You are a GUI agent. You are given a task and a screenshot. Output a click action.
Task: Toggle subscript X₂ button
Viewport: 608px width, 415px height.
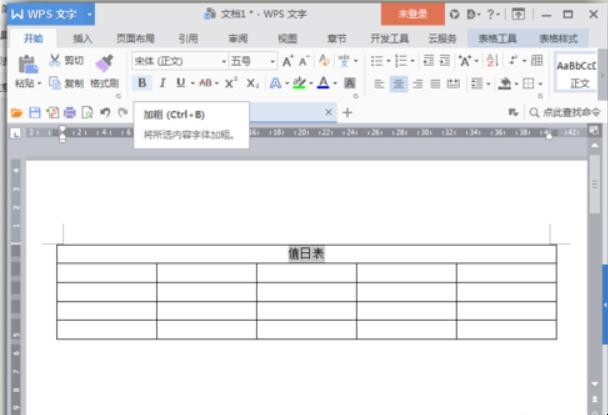253,83
